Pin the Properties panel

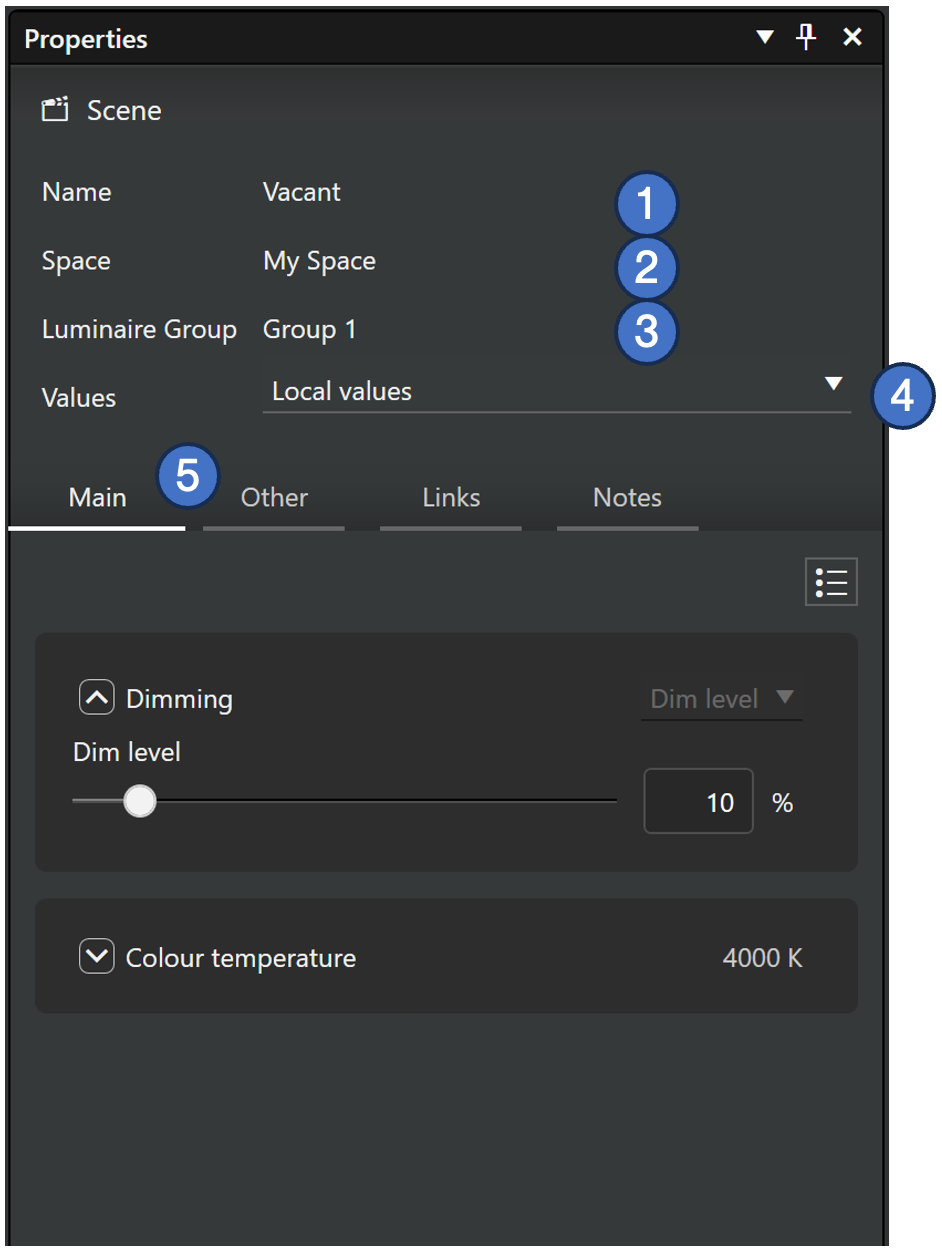pyautogui.click(x=806, y=38)
